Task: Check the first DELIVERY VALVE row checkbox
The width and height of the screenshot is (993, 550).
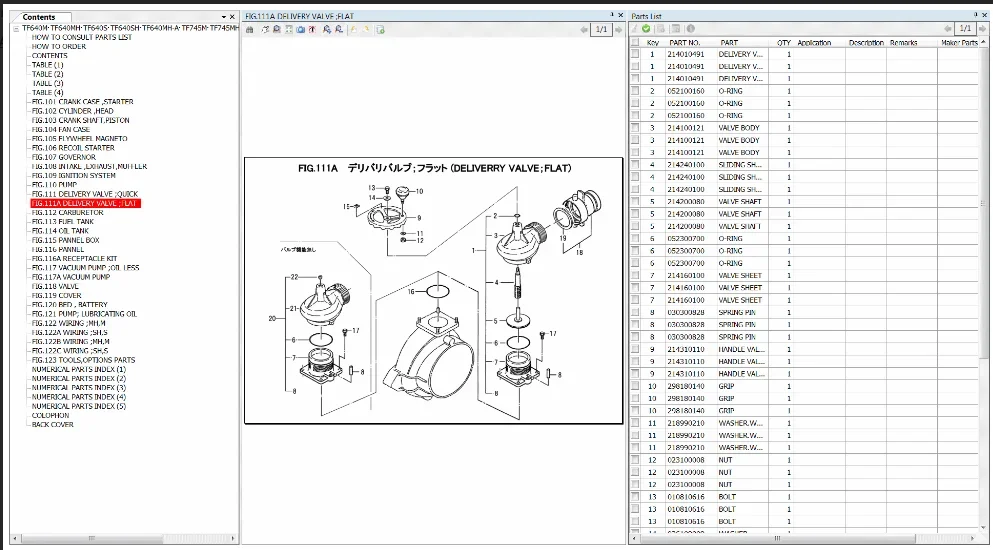Action: coord(635,54)
